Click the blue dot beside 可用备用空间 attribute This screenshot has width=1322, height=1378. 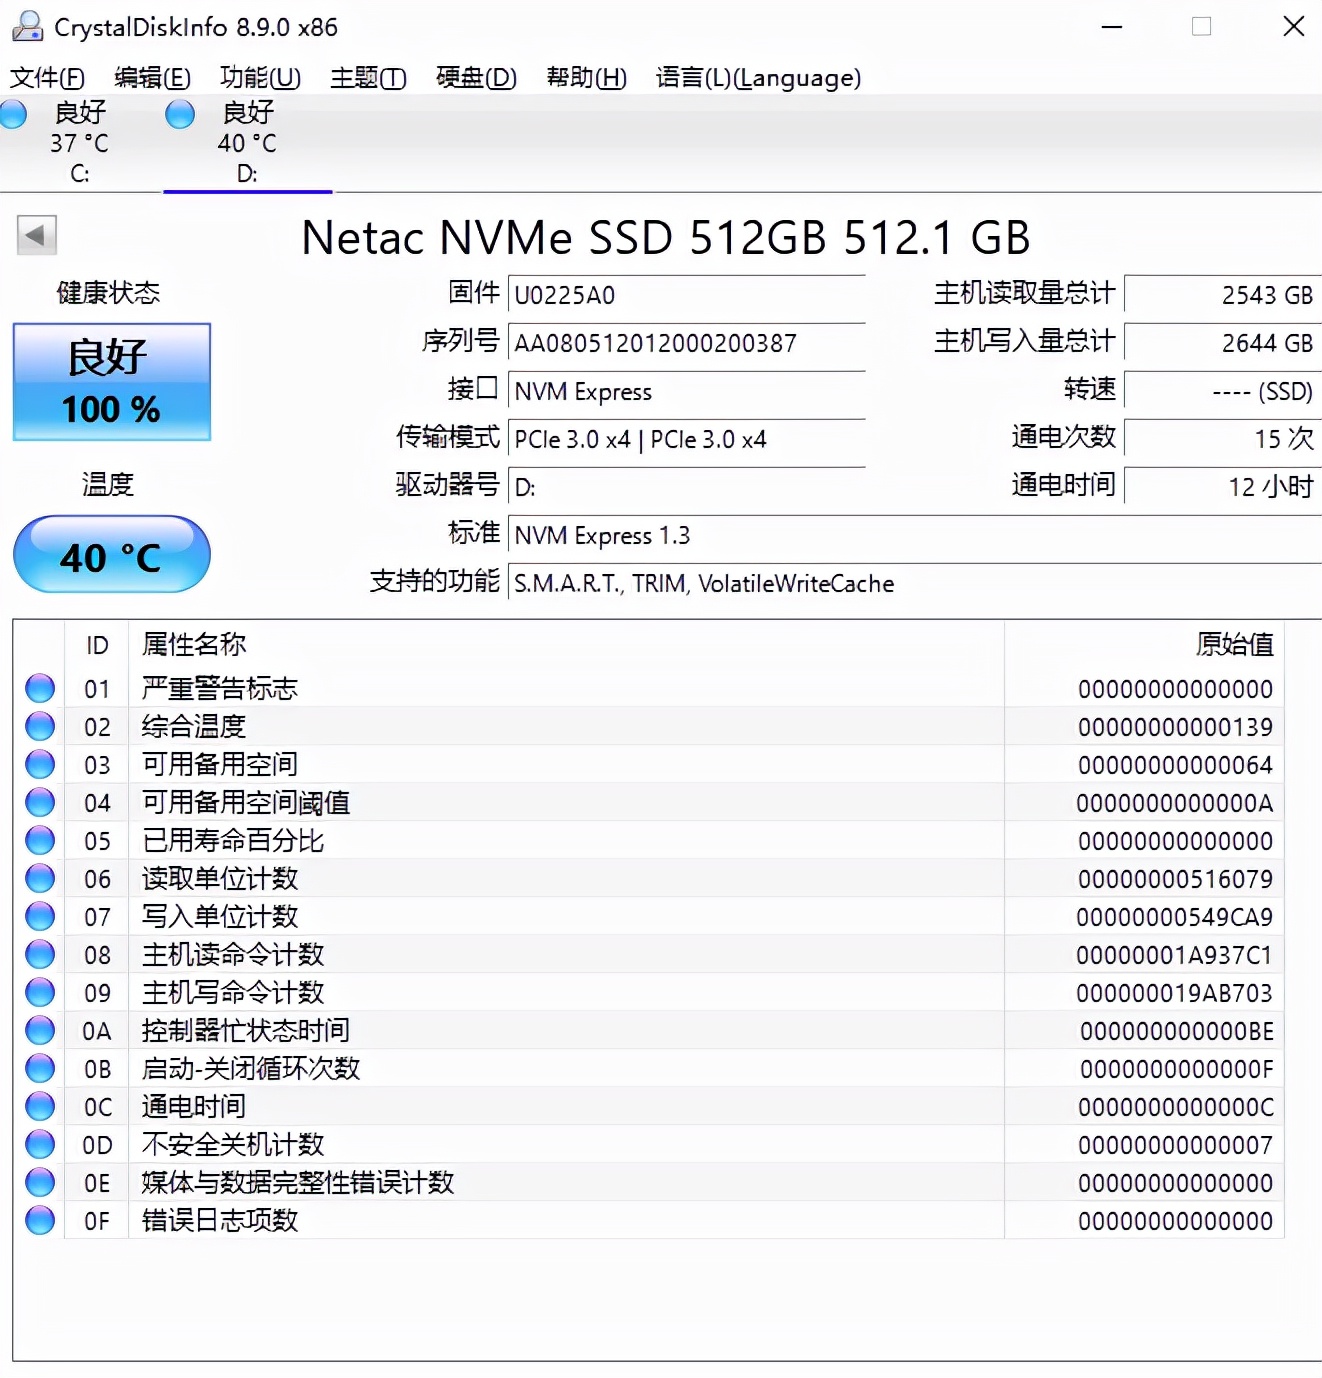click(x=39, y=764)
